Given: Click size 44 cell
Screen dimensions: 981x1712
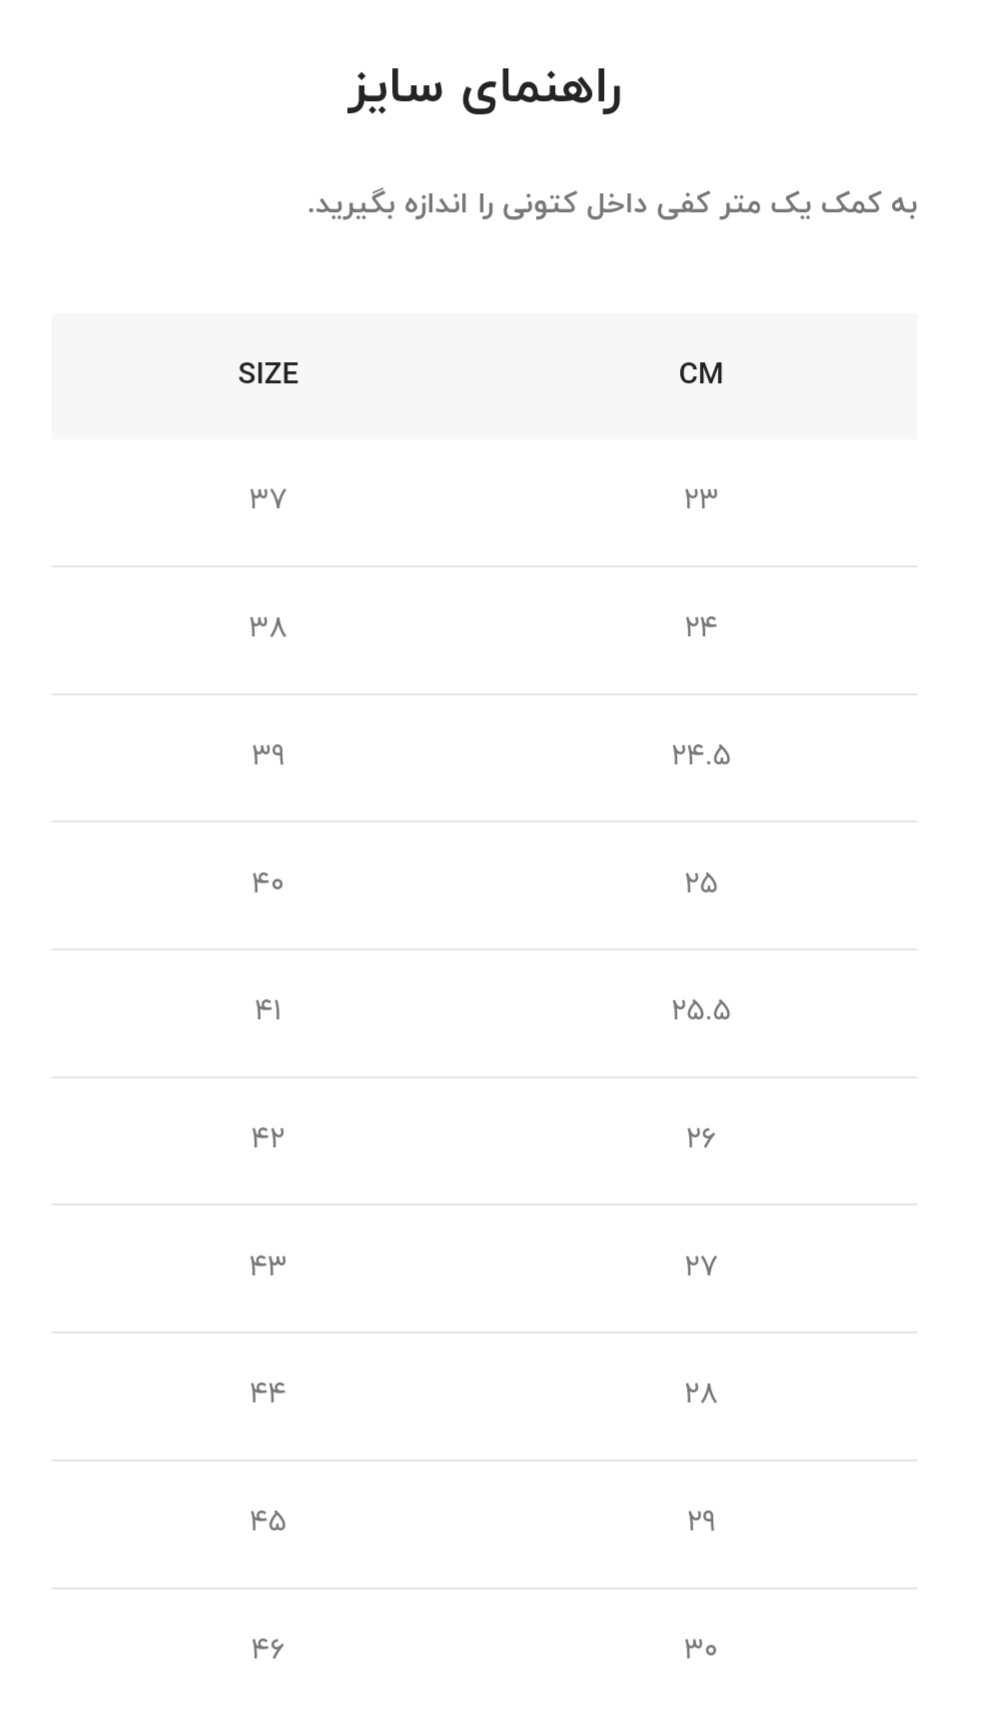Looking at the screenshot, I should click(268, 1392).
